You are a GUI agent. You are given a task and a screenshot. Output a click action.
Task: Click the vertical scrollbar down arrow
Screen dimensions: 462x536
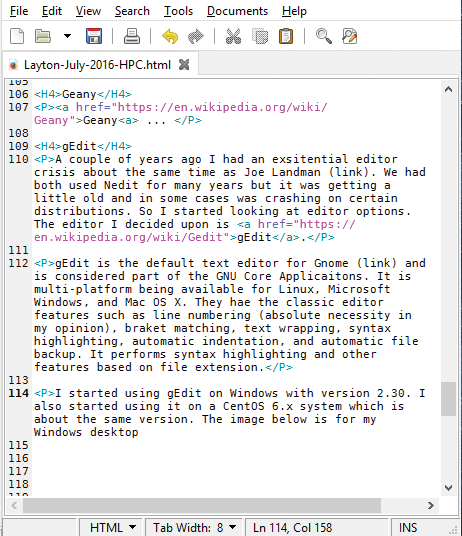click(x=448, y=487)
